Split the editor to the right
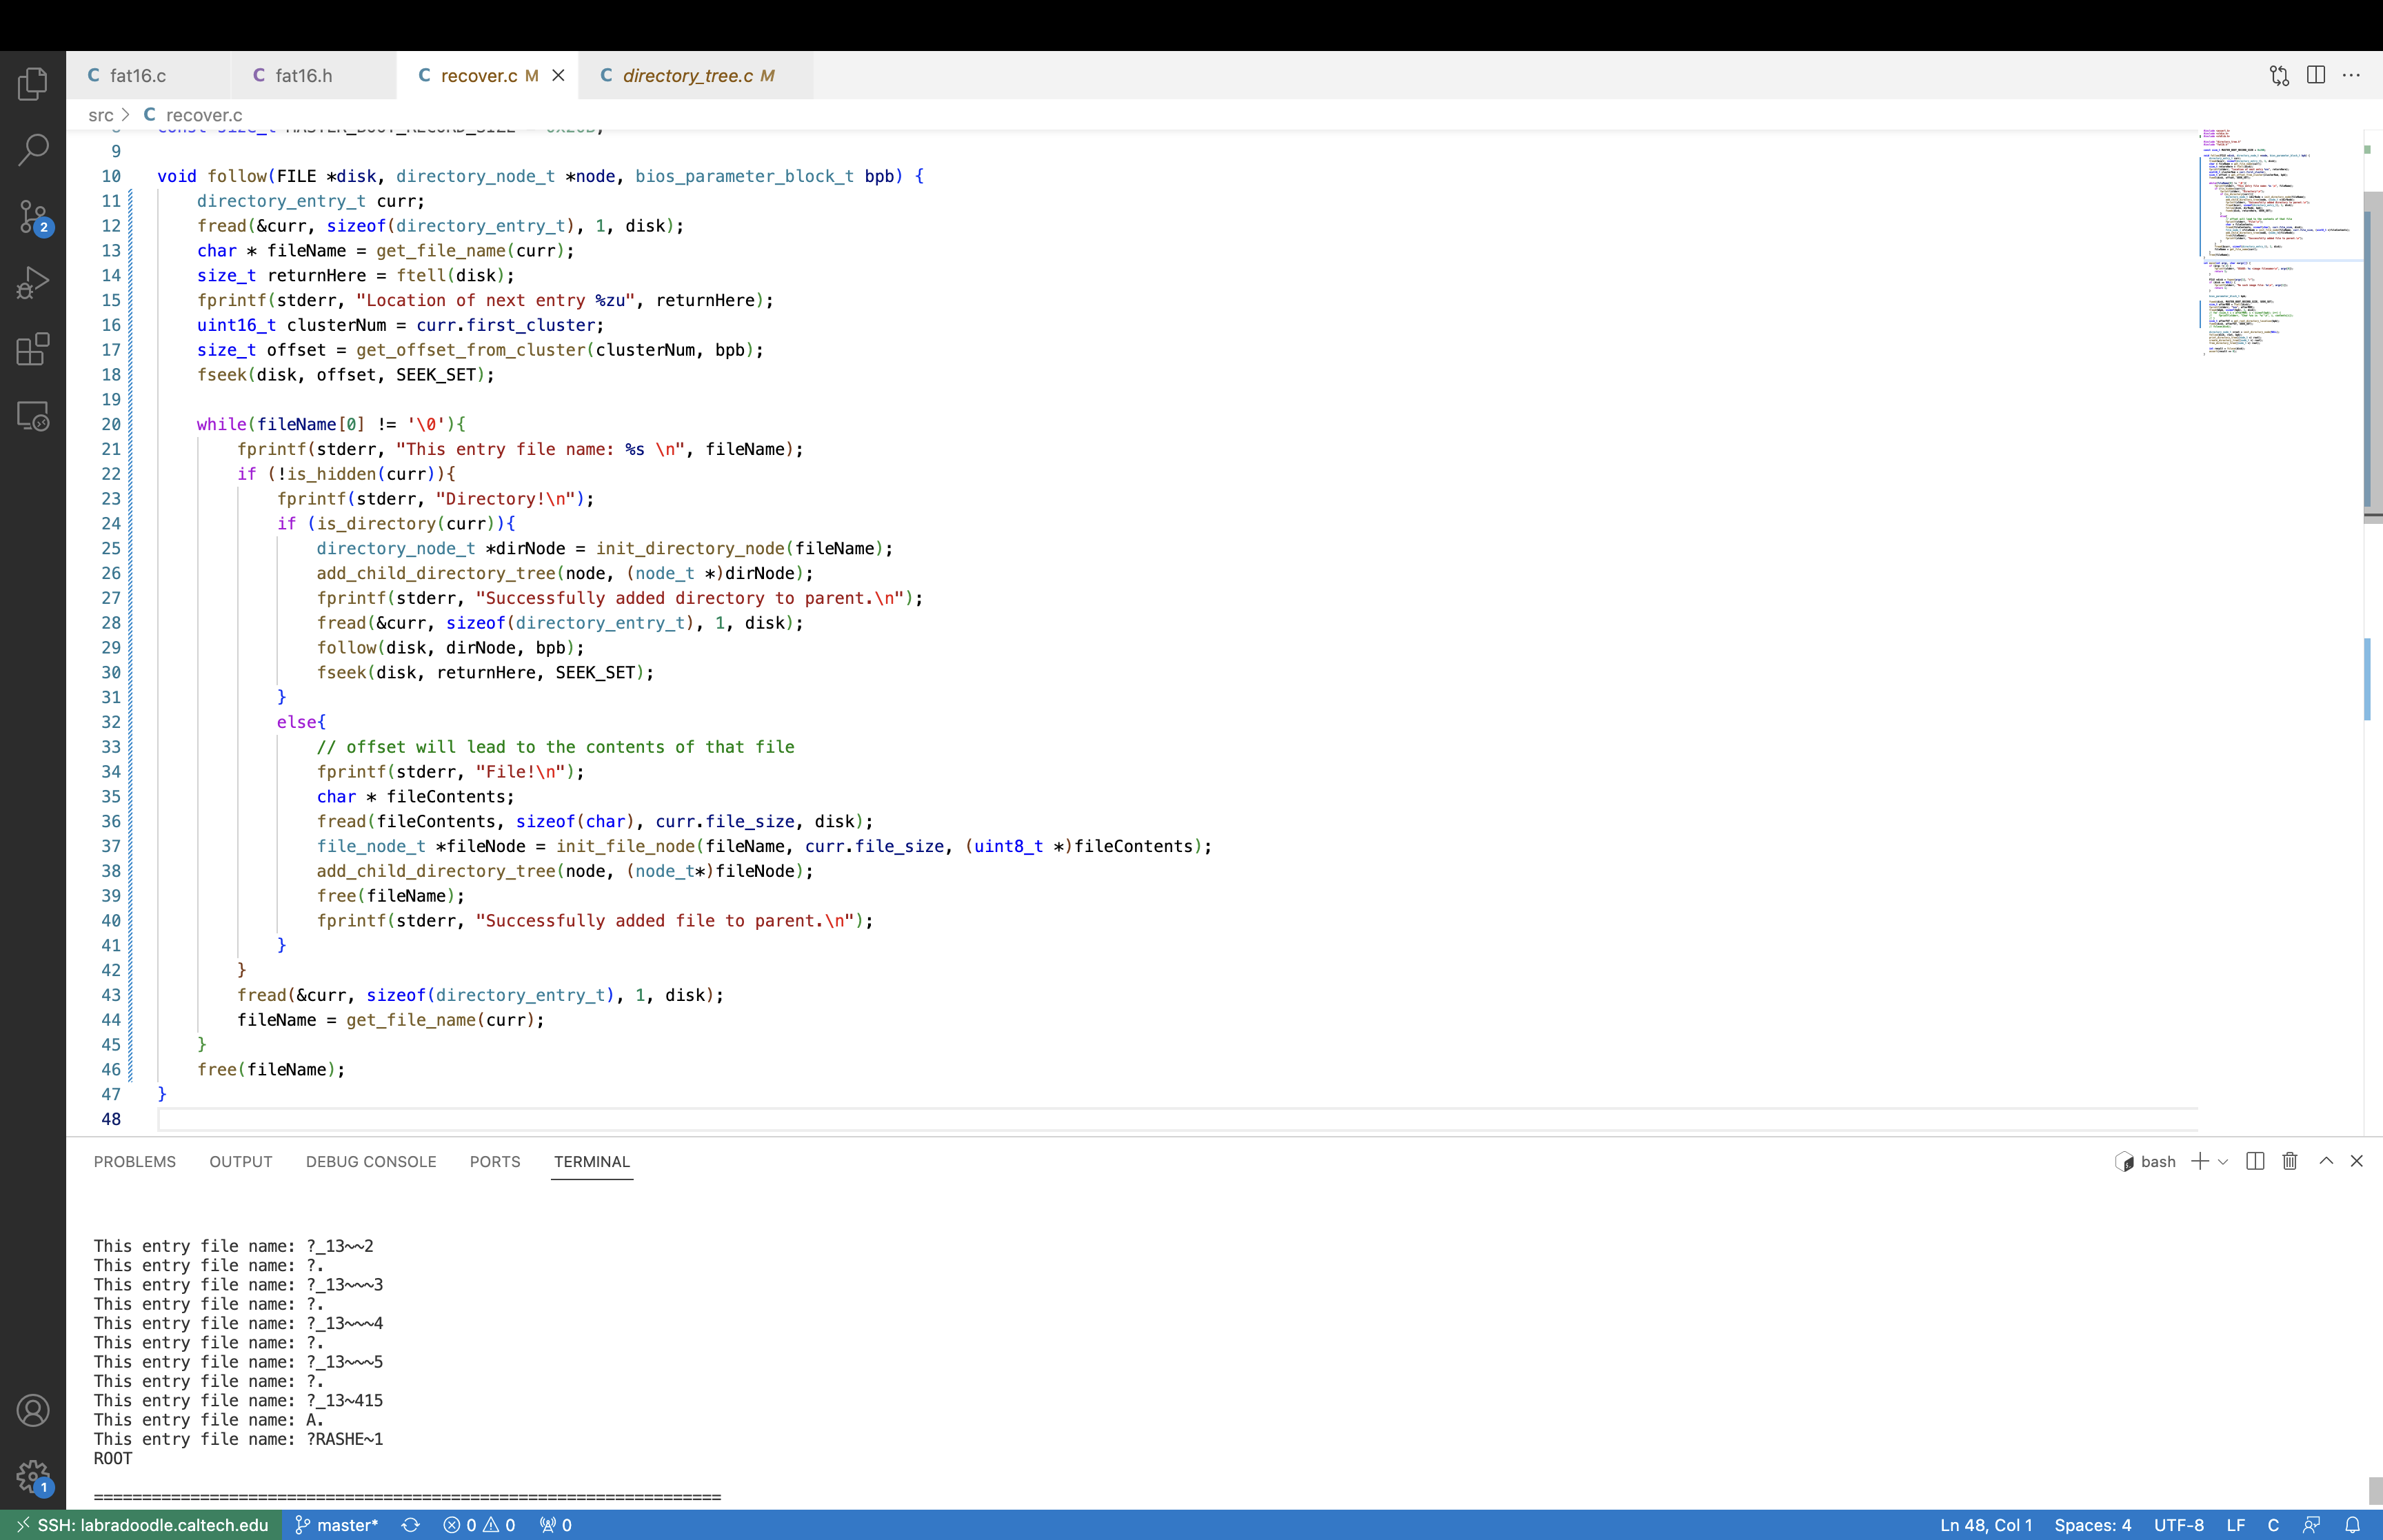This screenshot has height=1540, width=2383. click(x=2316, y=76)
